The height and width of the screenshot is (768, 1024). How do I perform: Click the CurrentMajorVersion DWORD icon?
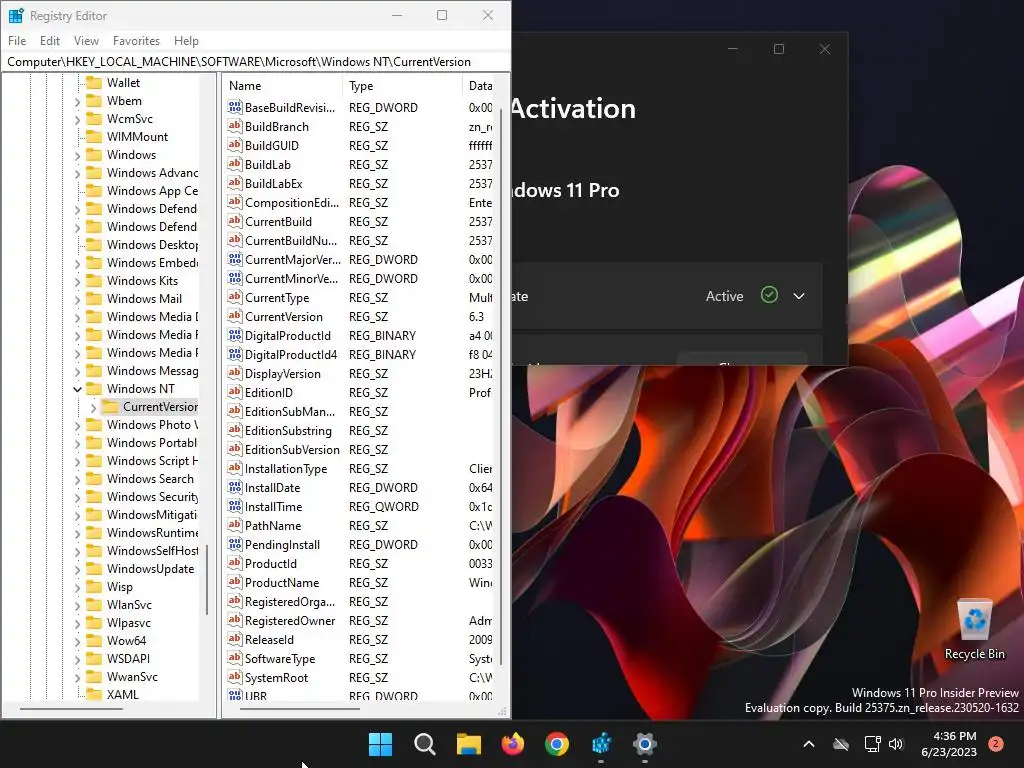[234, 259]
